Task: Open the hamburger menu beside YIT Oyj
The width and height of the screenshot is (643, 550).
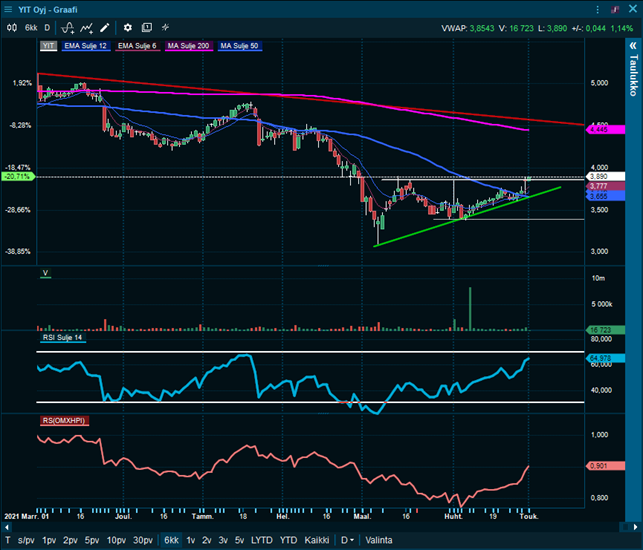Action: 10,9
